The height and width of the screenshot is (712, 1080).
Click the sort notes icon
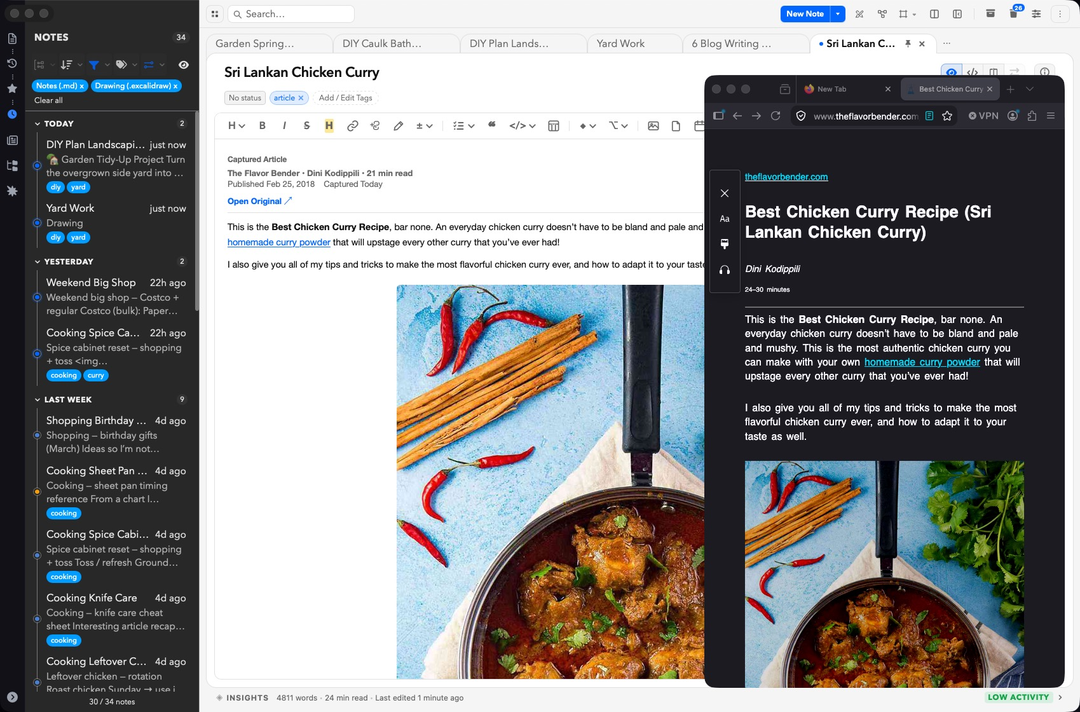coord(66,65)
